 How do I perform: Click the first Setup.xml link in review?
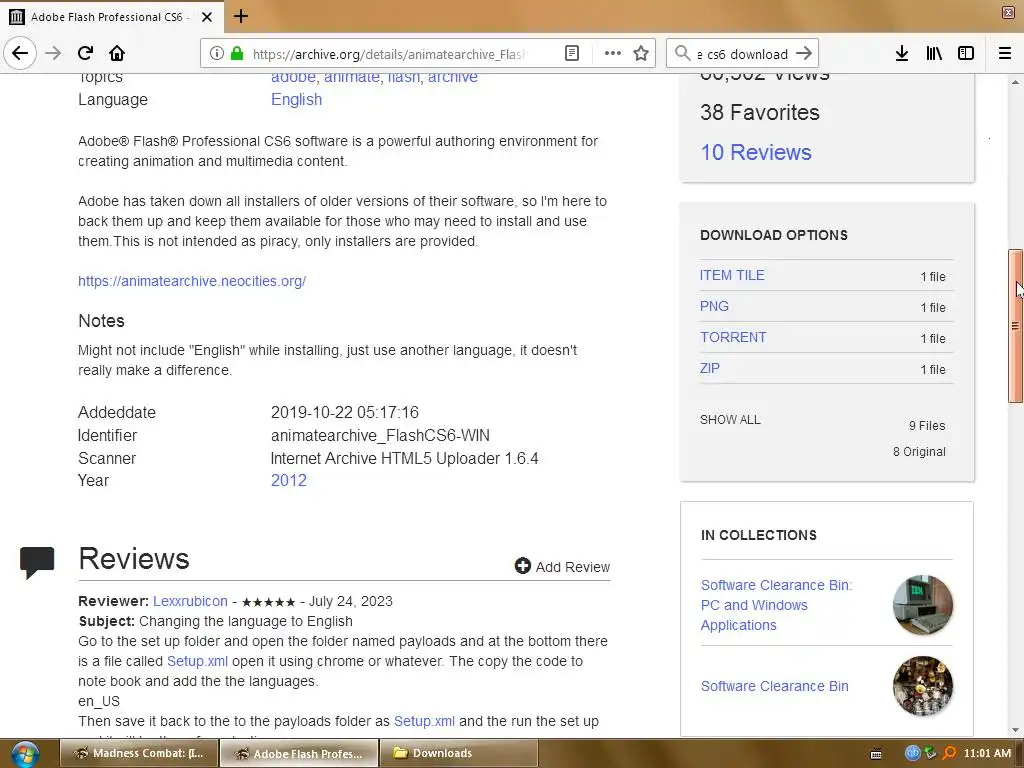click(x=197, y=661)
